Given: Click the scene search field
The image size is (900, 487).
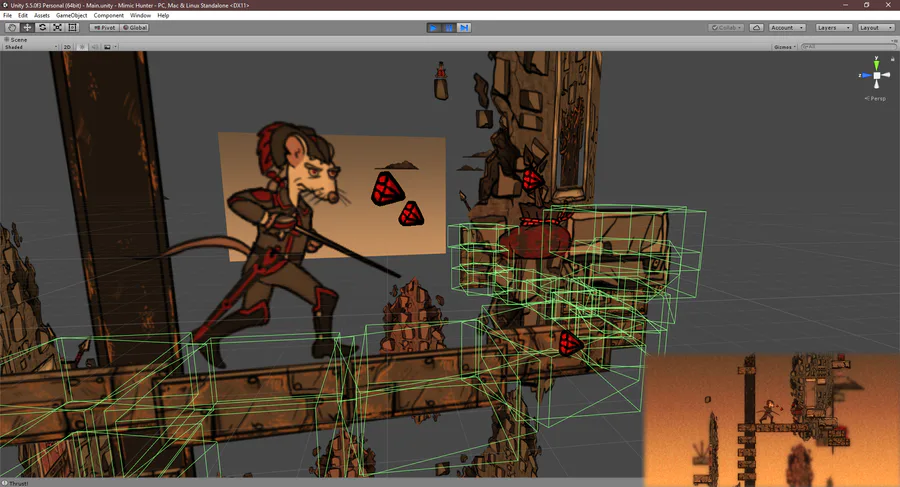Looking at the screenshot, I should (848, 47).
